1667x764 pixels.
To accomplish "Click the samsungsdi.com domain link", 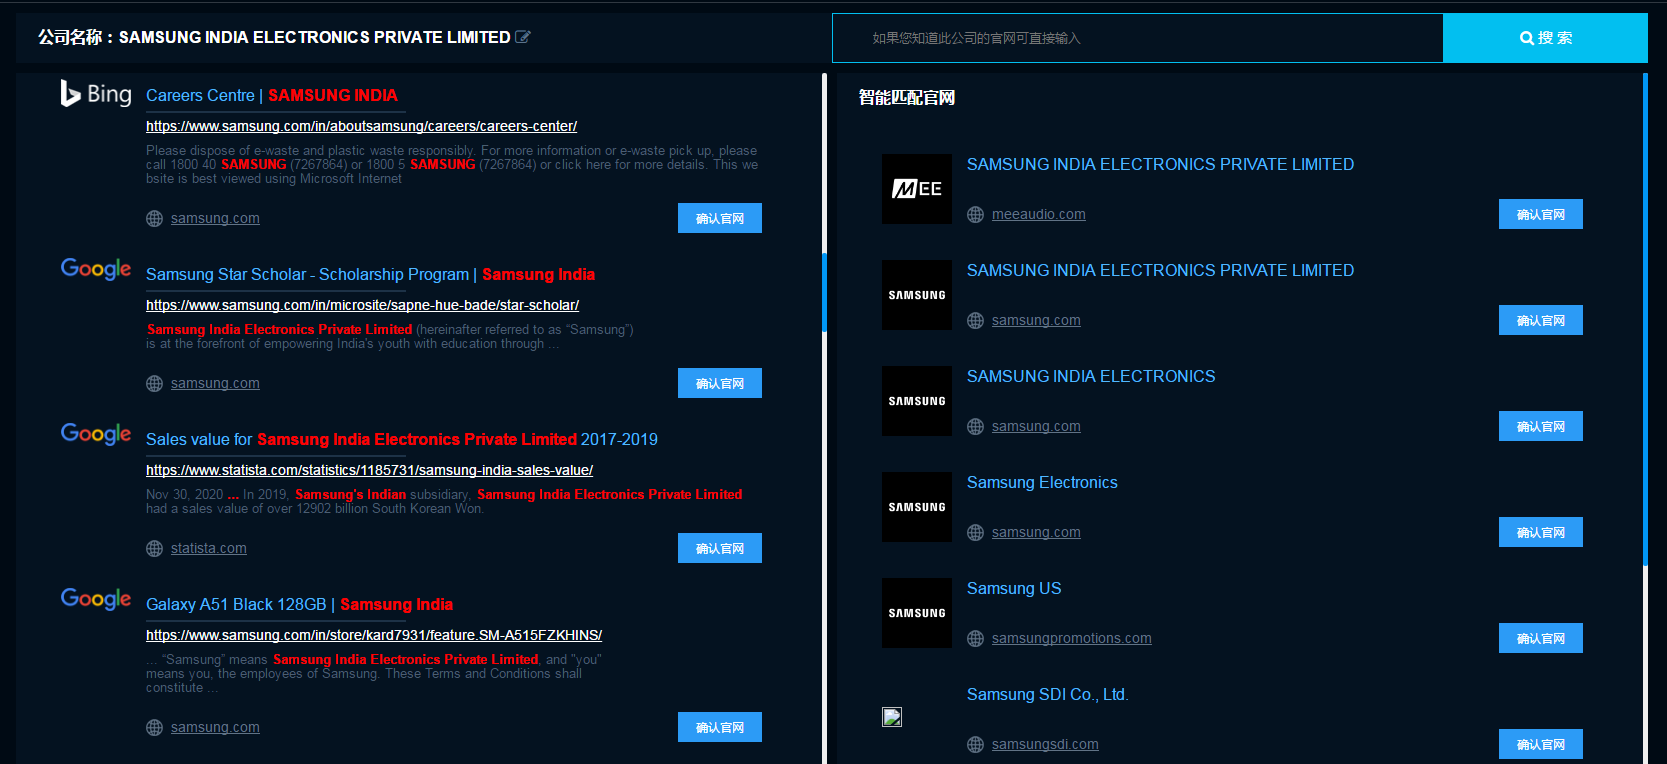I will (1045, 744).
